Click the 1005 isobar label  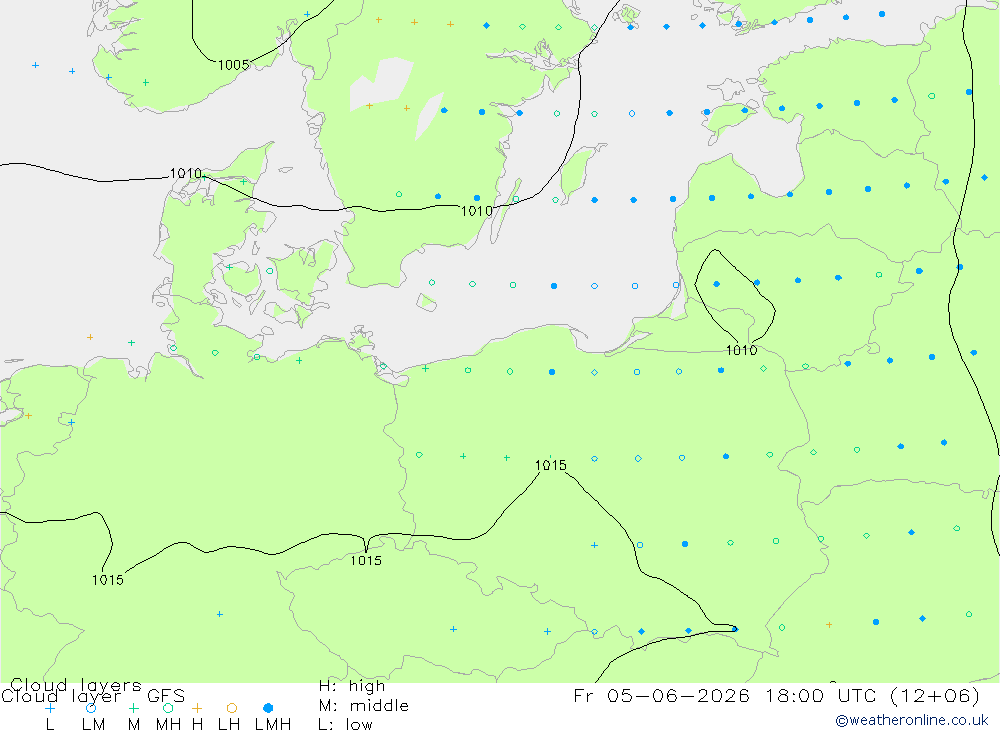[x=233, y=65]
